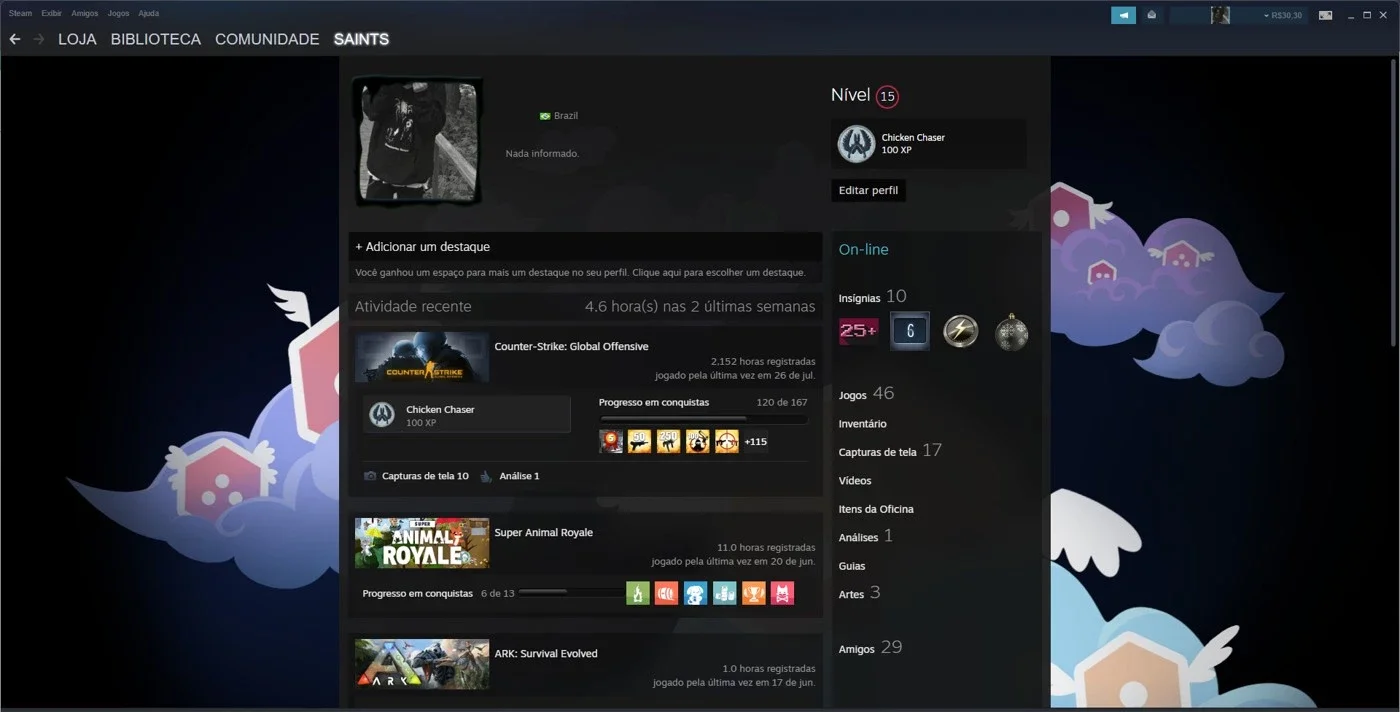
Task: Click the orange barrel achievement icon
Action: [x=667, y=593]
